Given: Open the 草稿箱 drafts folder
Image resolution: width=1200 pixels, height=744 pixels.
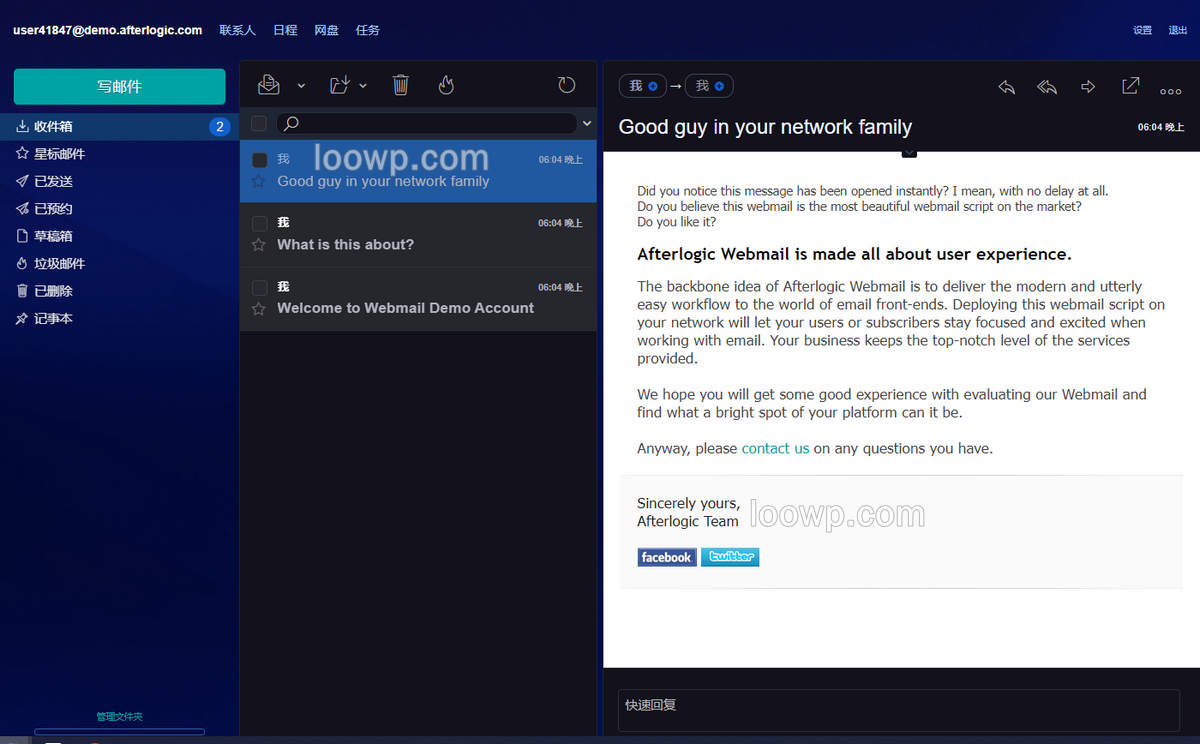Looking at the screenshot, I should (119, 236).
